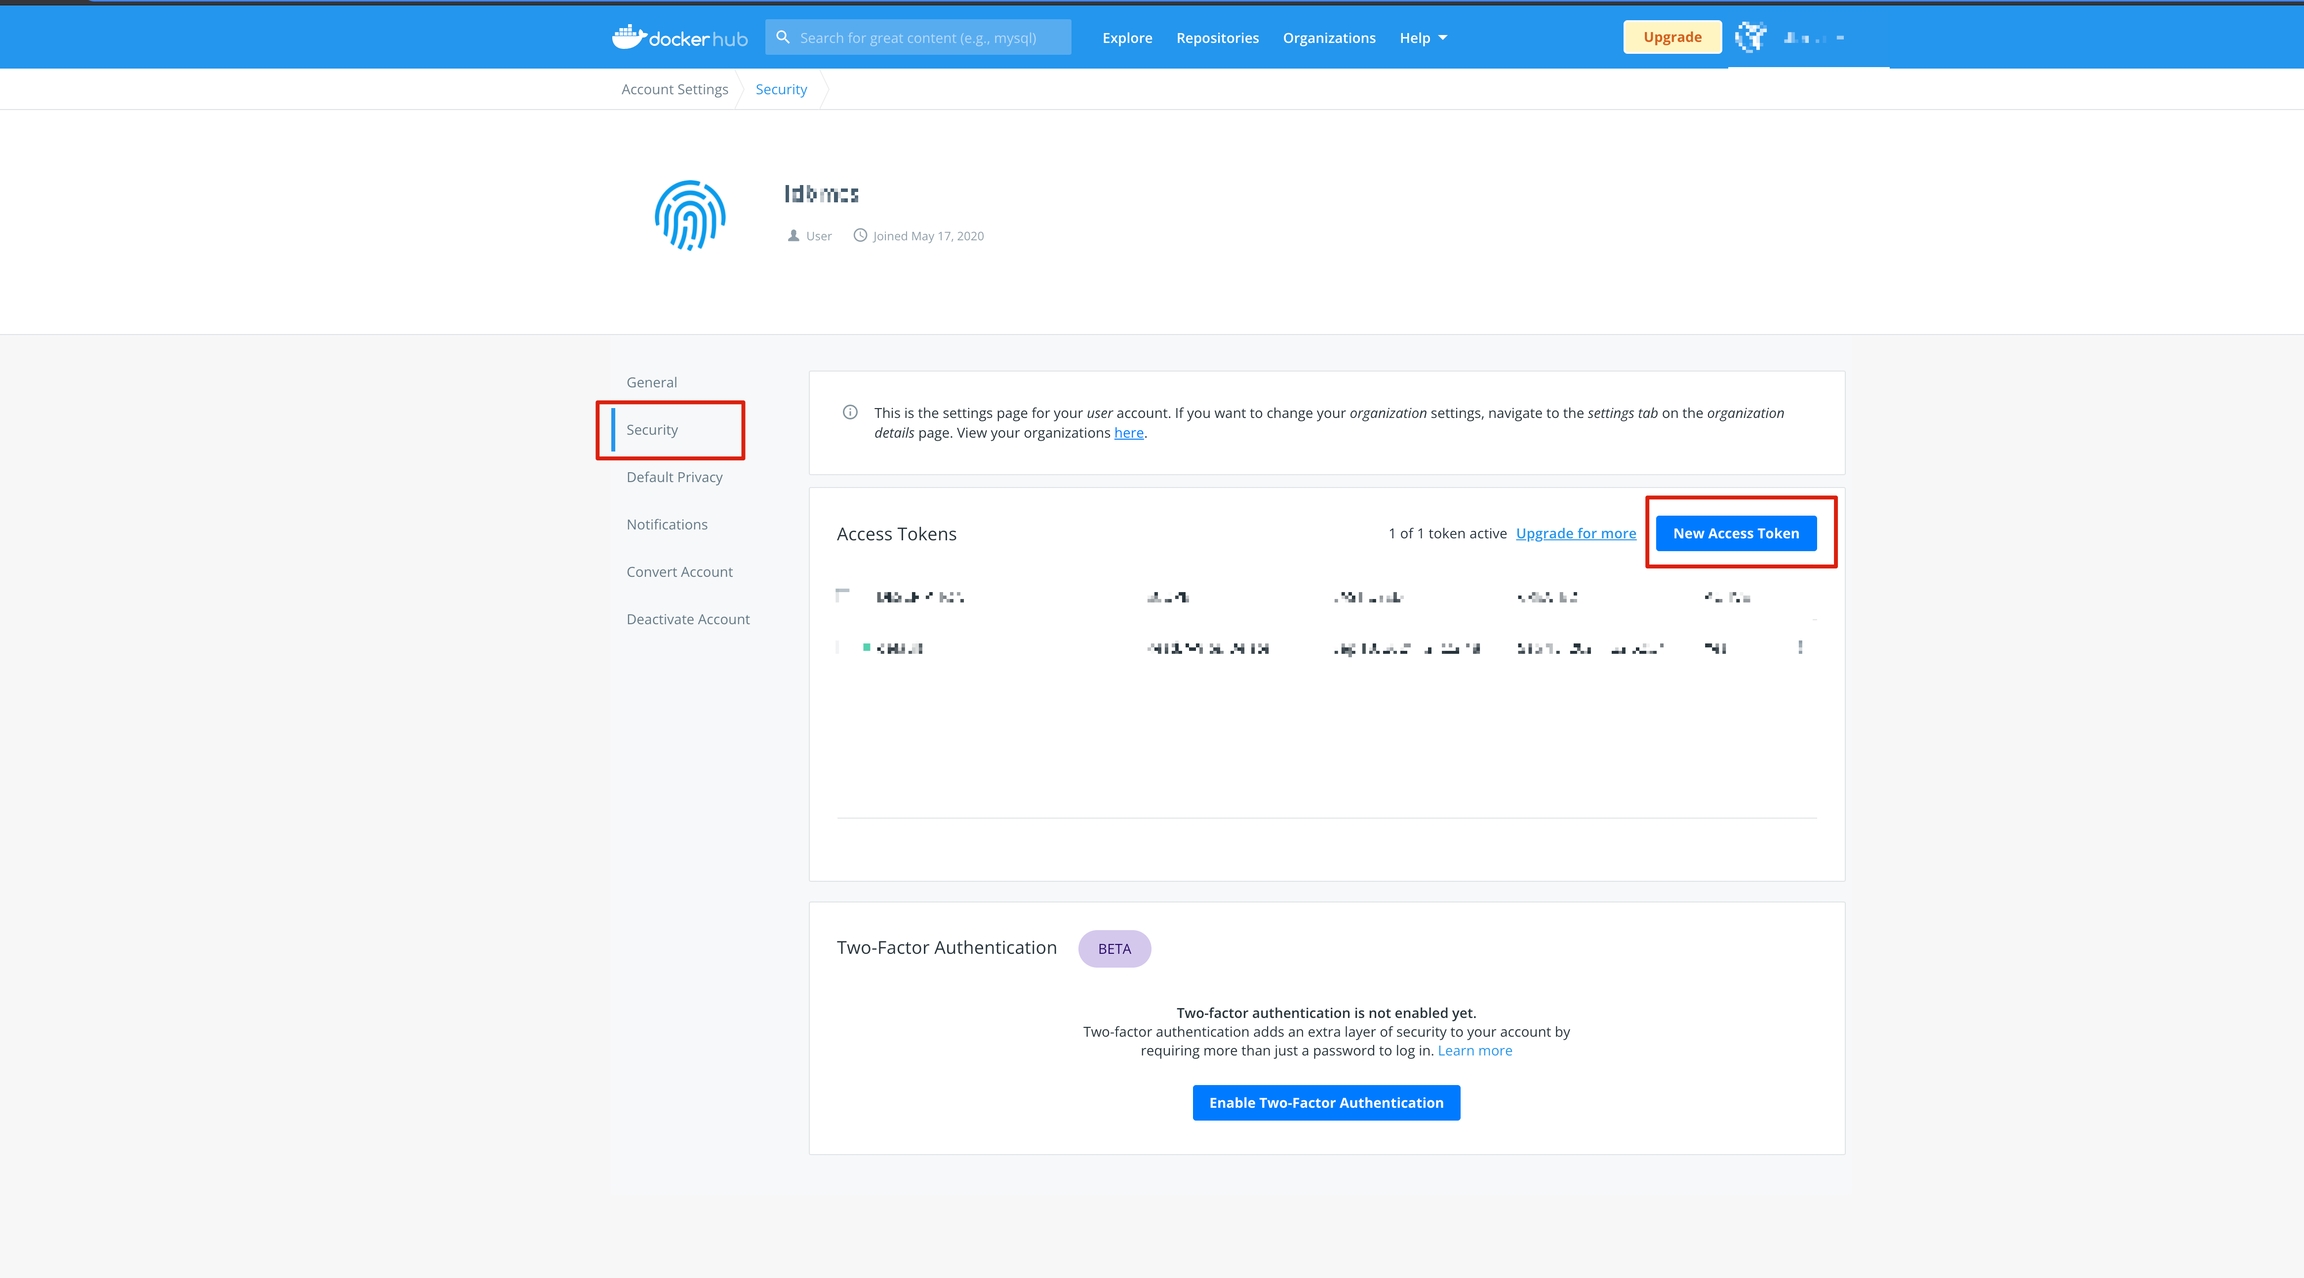
Task: Expand the Help dropdown menu
Action: click(x=1422, y=38)
